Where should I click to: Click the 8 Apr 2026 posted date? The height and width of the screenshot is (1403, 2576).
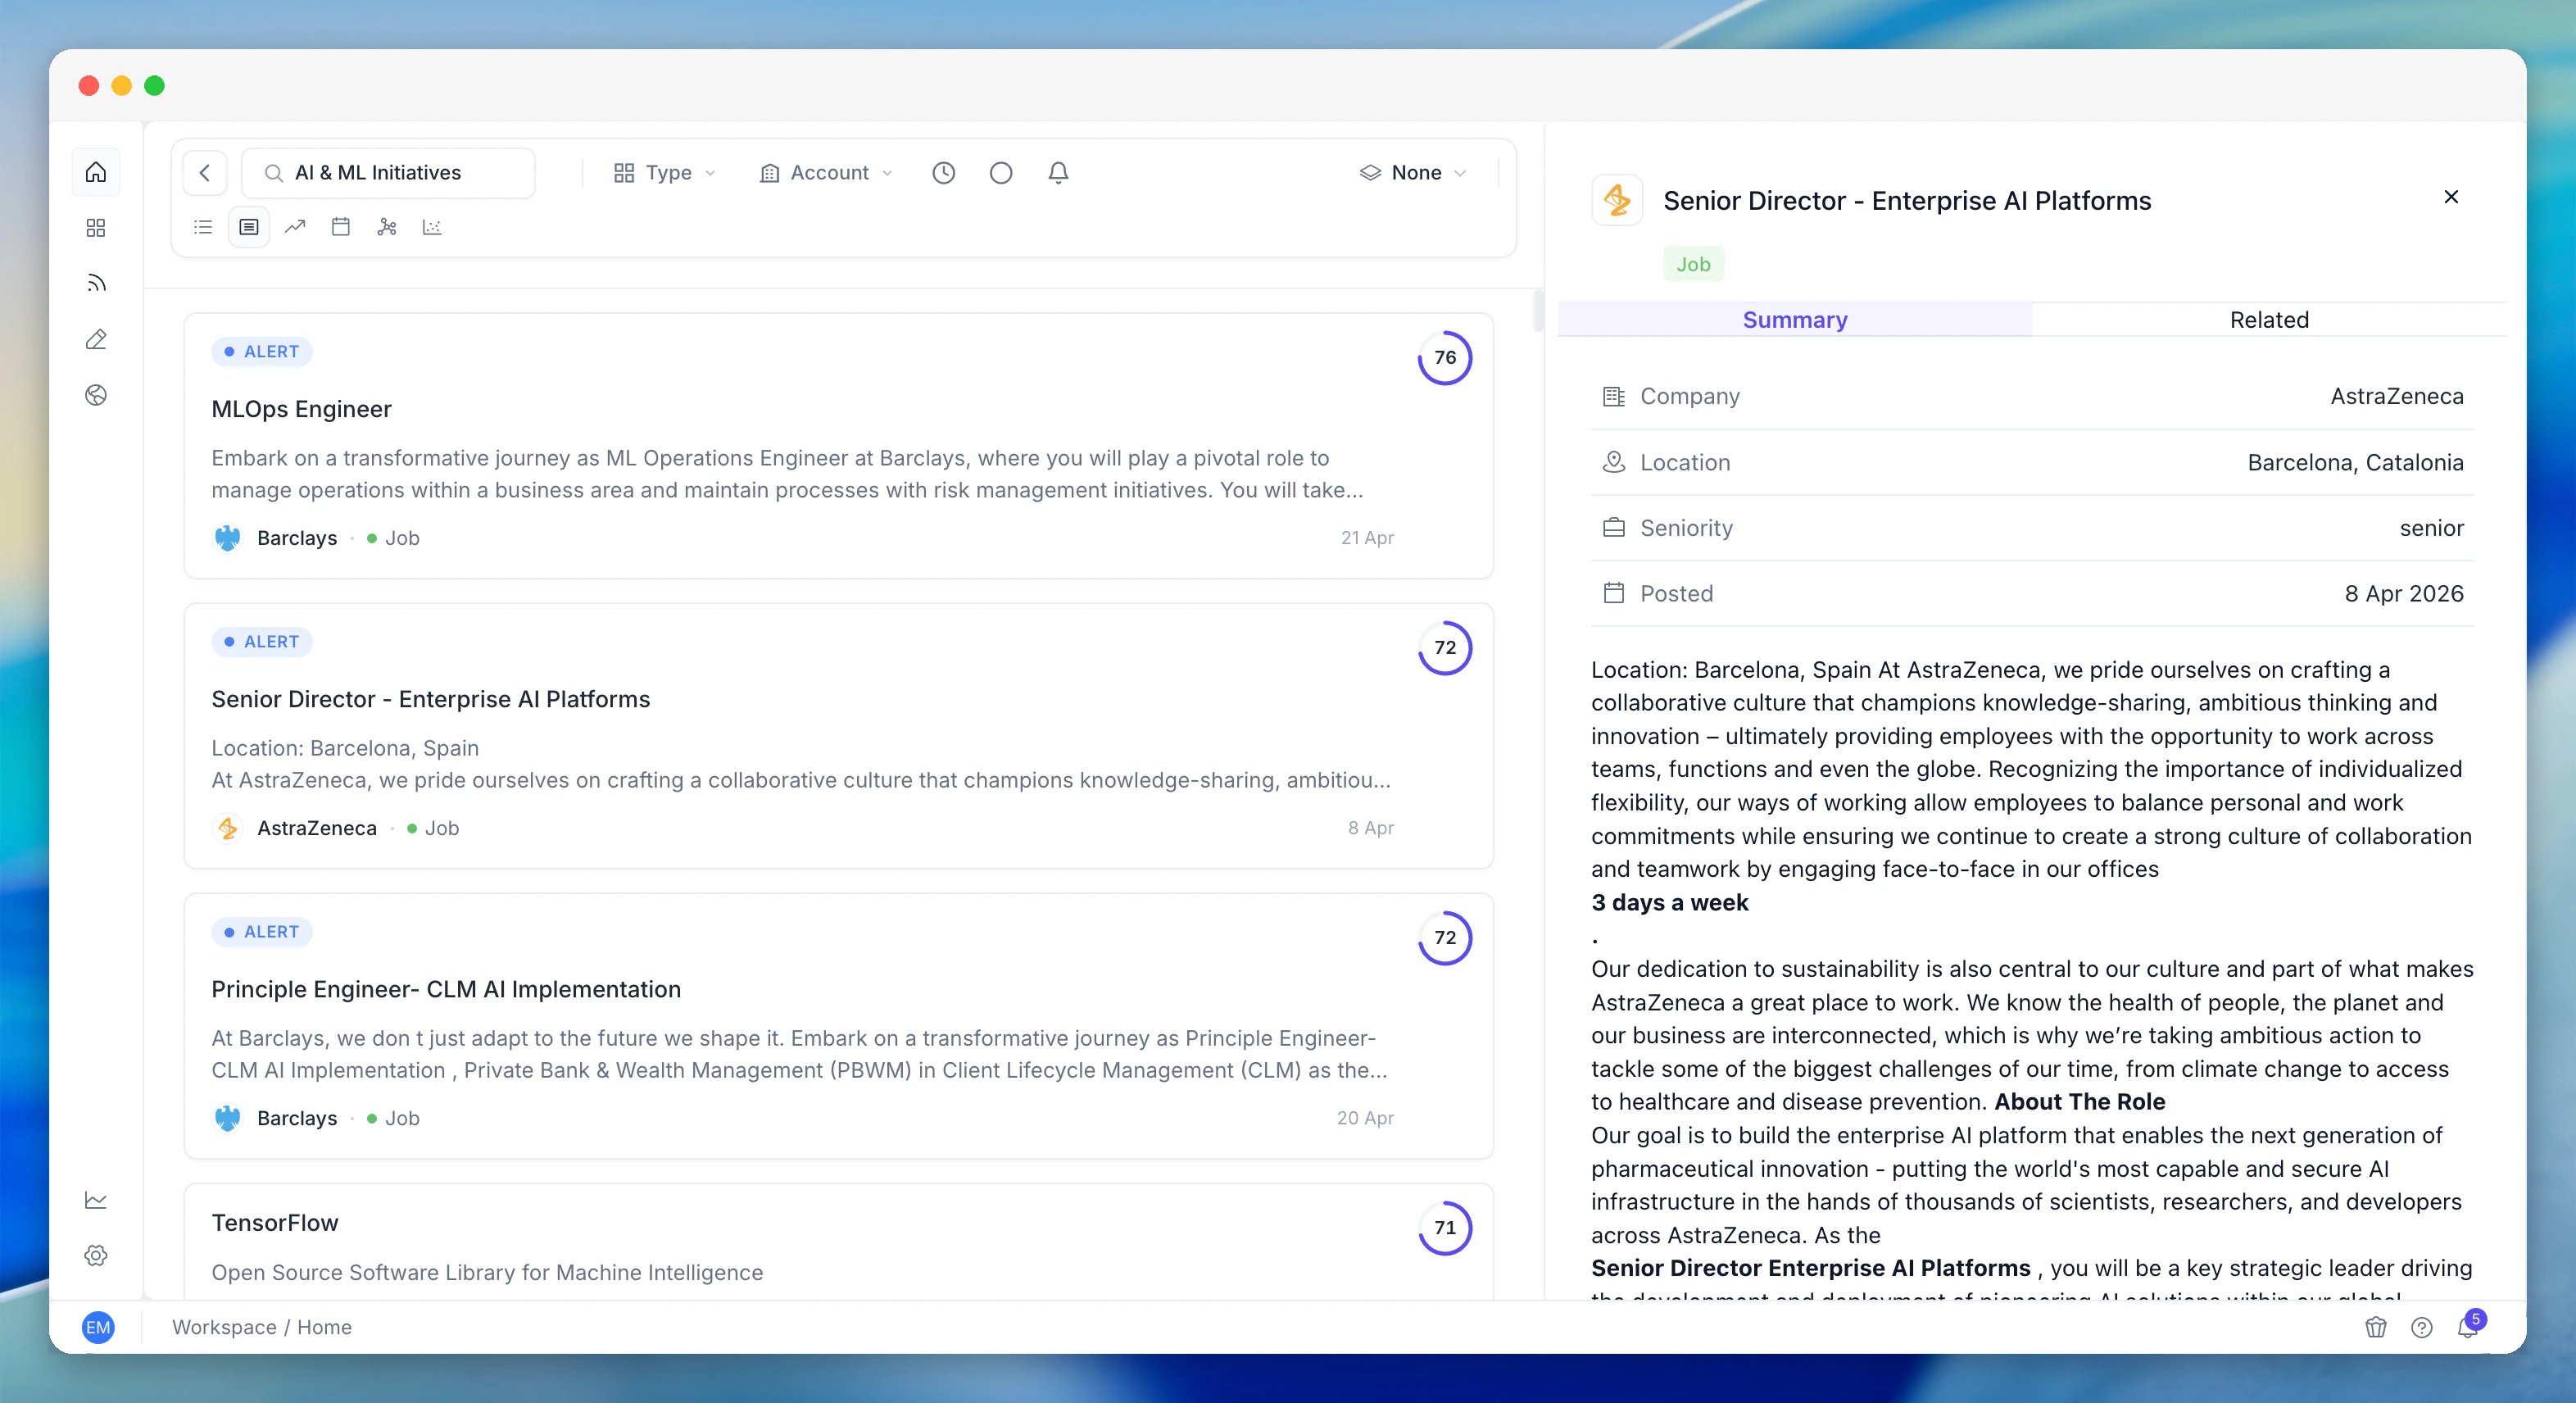tap(2404, 593)
